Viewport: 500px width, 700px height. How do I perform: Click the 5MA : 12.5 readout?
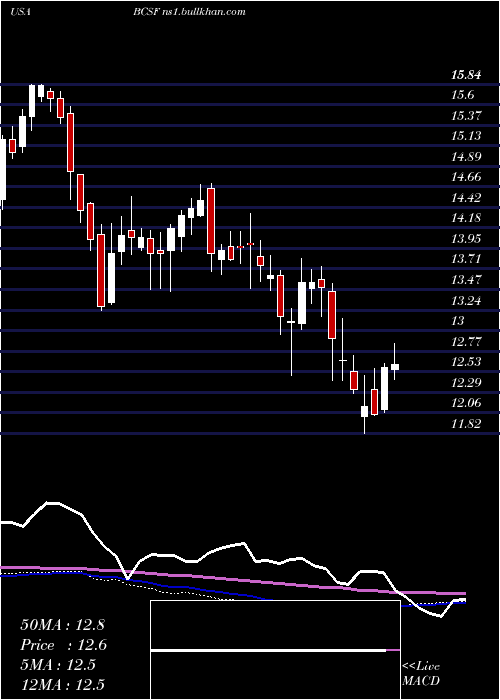(x=58, y=665)
